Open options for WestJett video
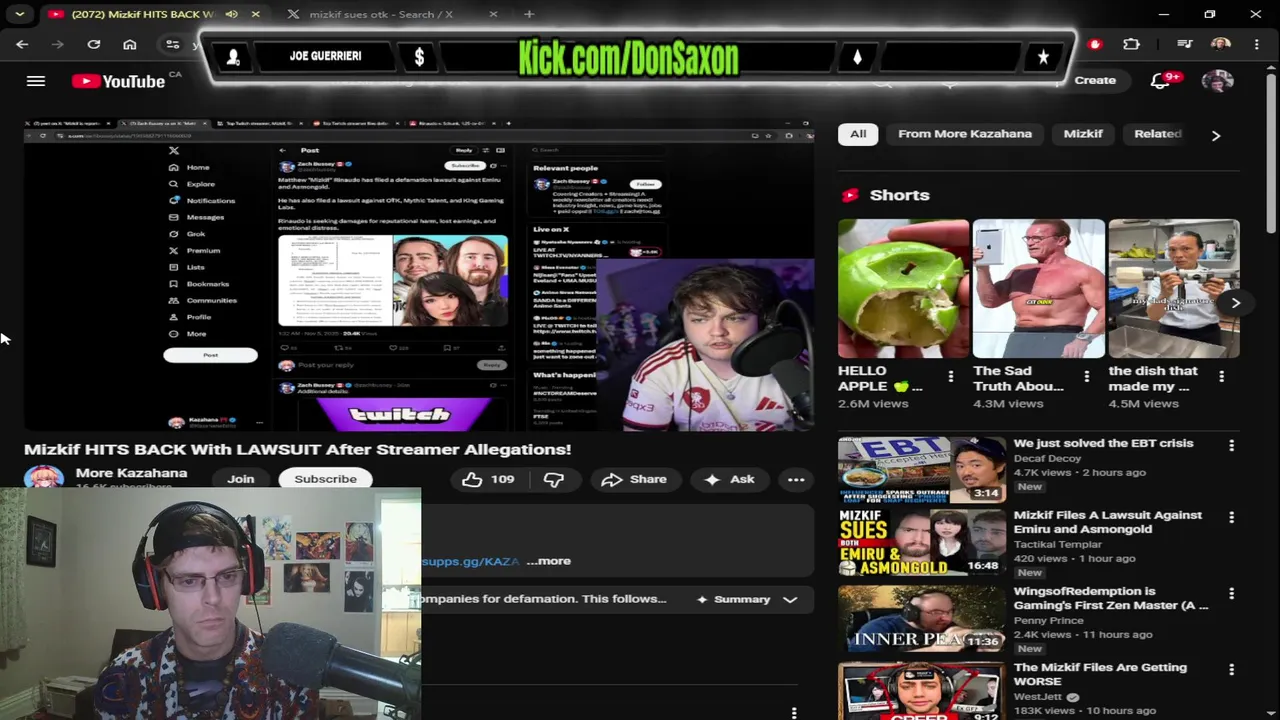 [1231, 669]
